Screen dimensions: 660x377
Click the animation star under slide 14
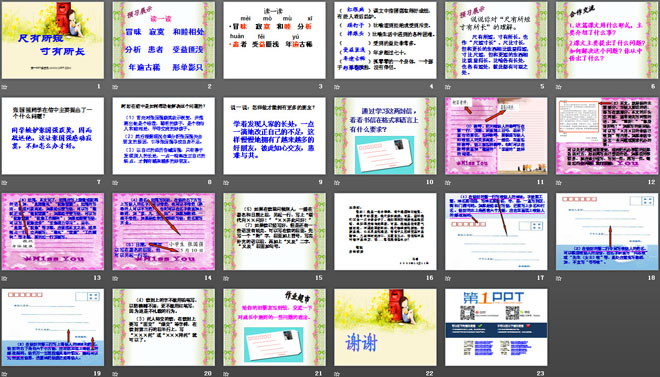[115, 278]
